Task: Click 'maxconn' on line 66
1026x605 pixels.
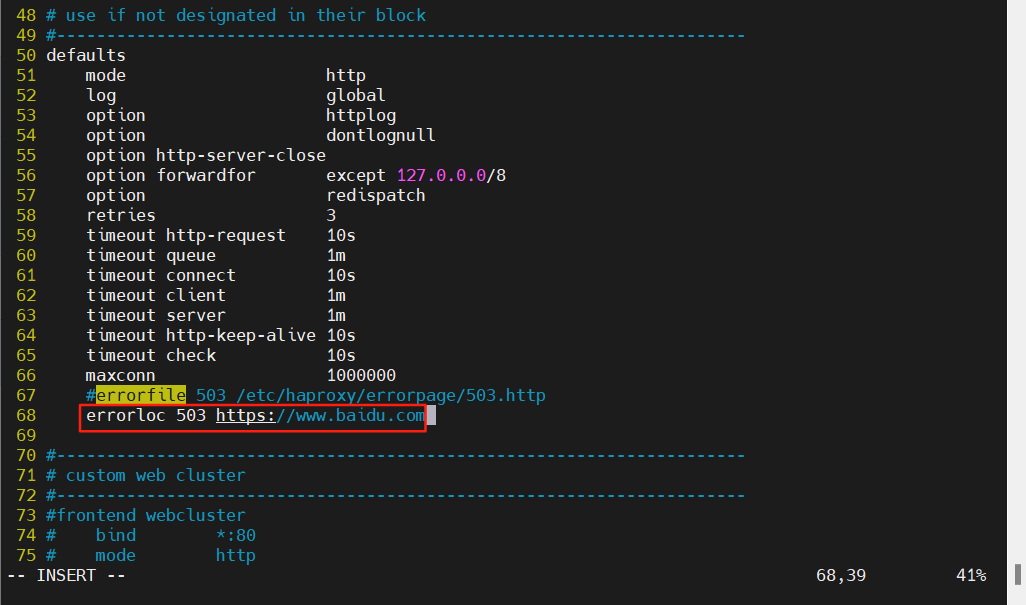Action: (120, 375)
